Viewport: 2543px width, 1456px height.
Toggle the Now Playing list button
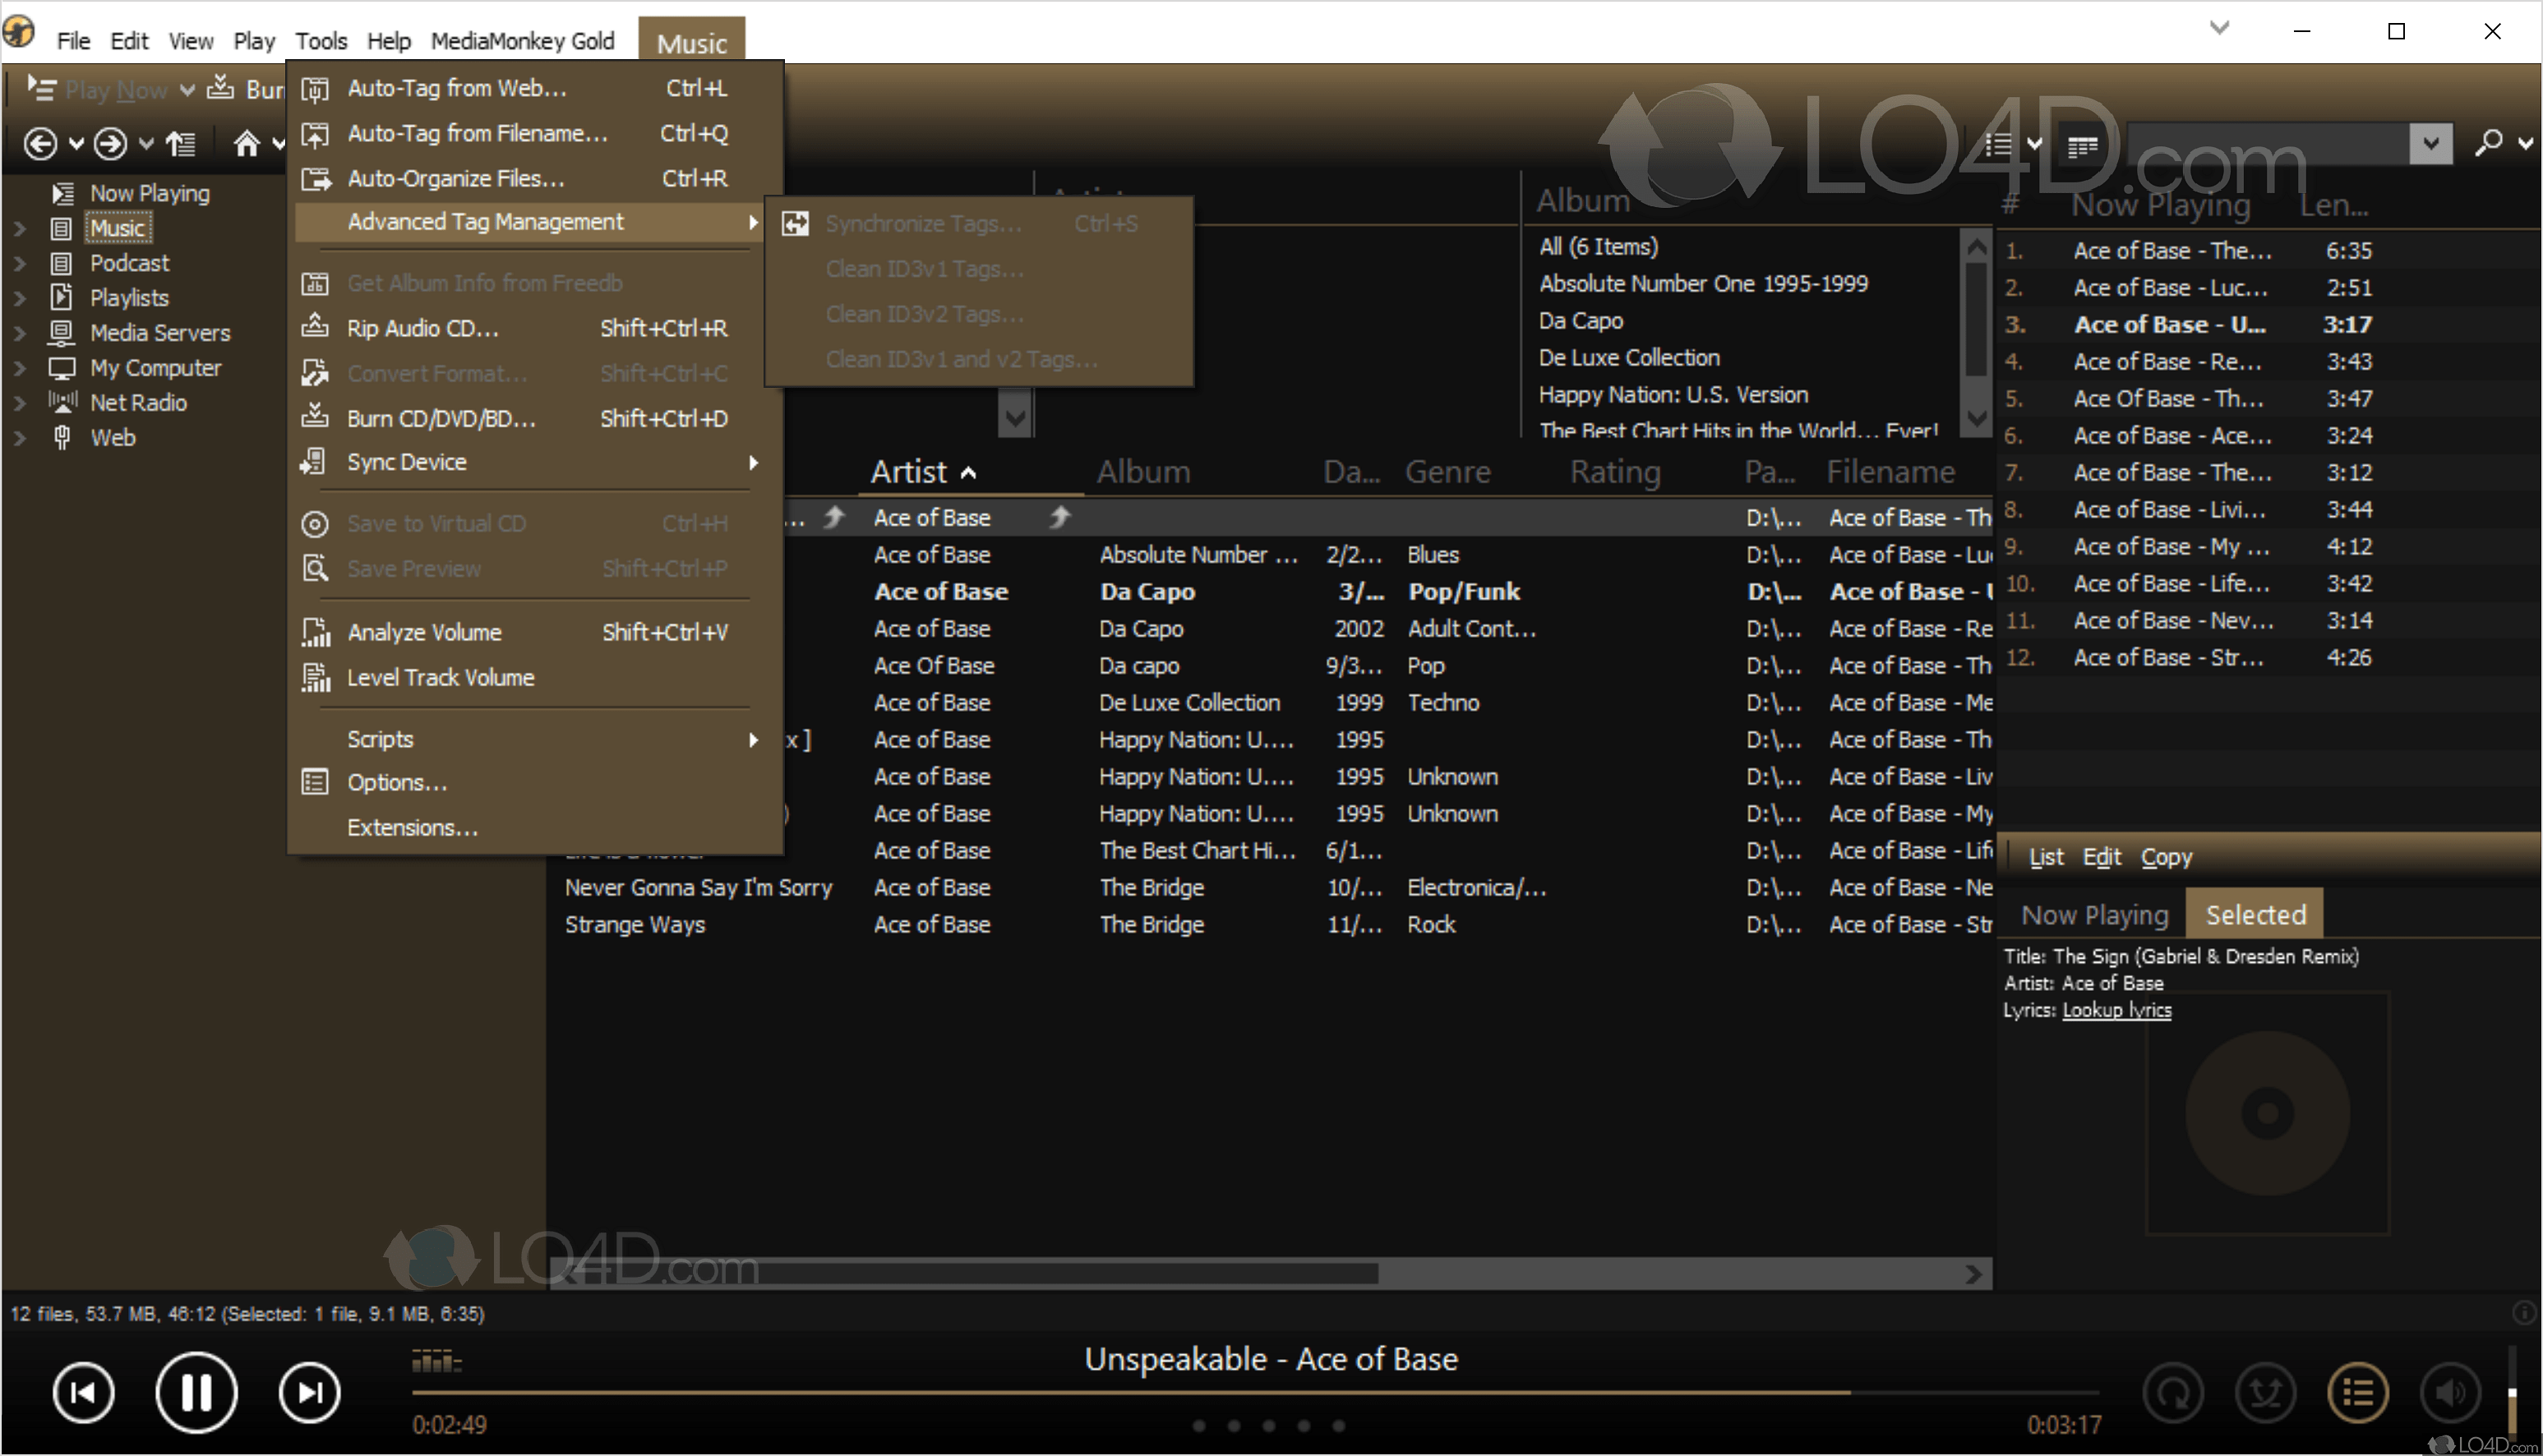click(2357, 1392)
